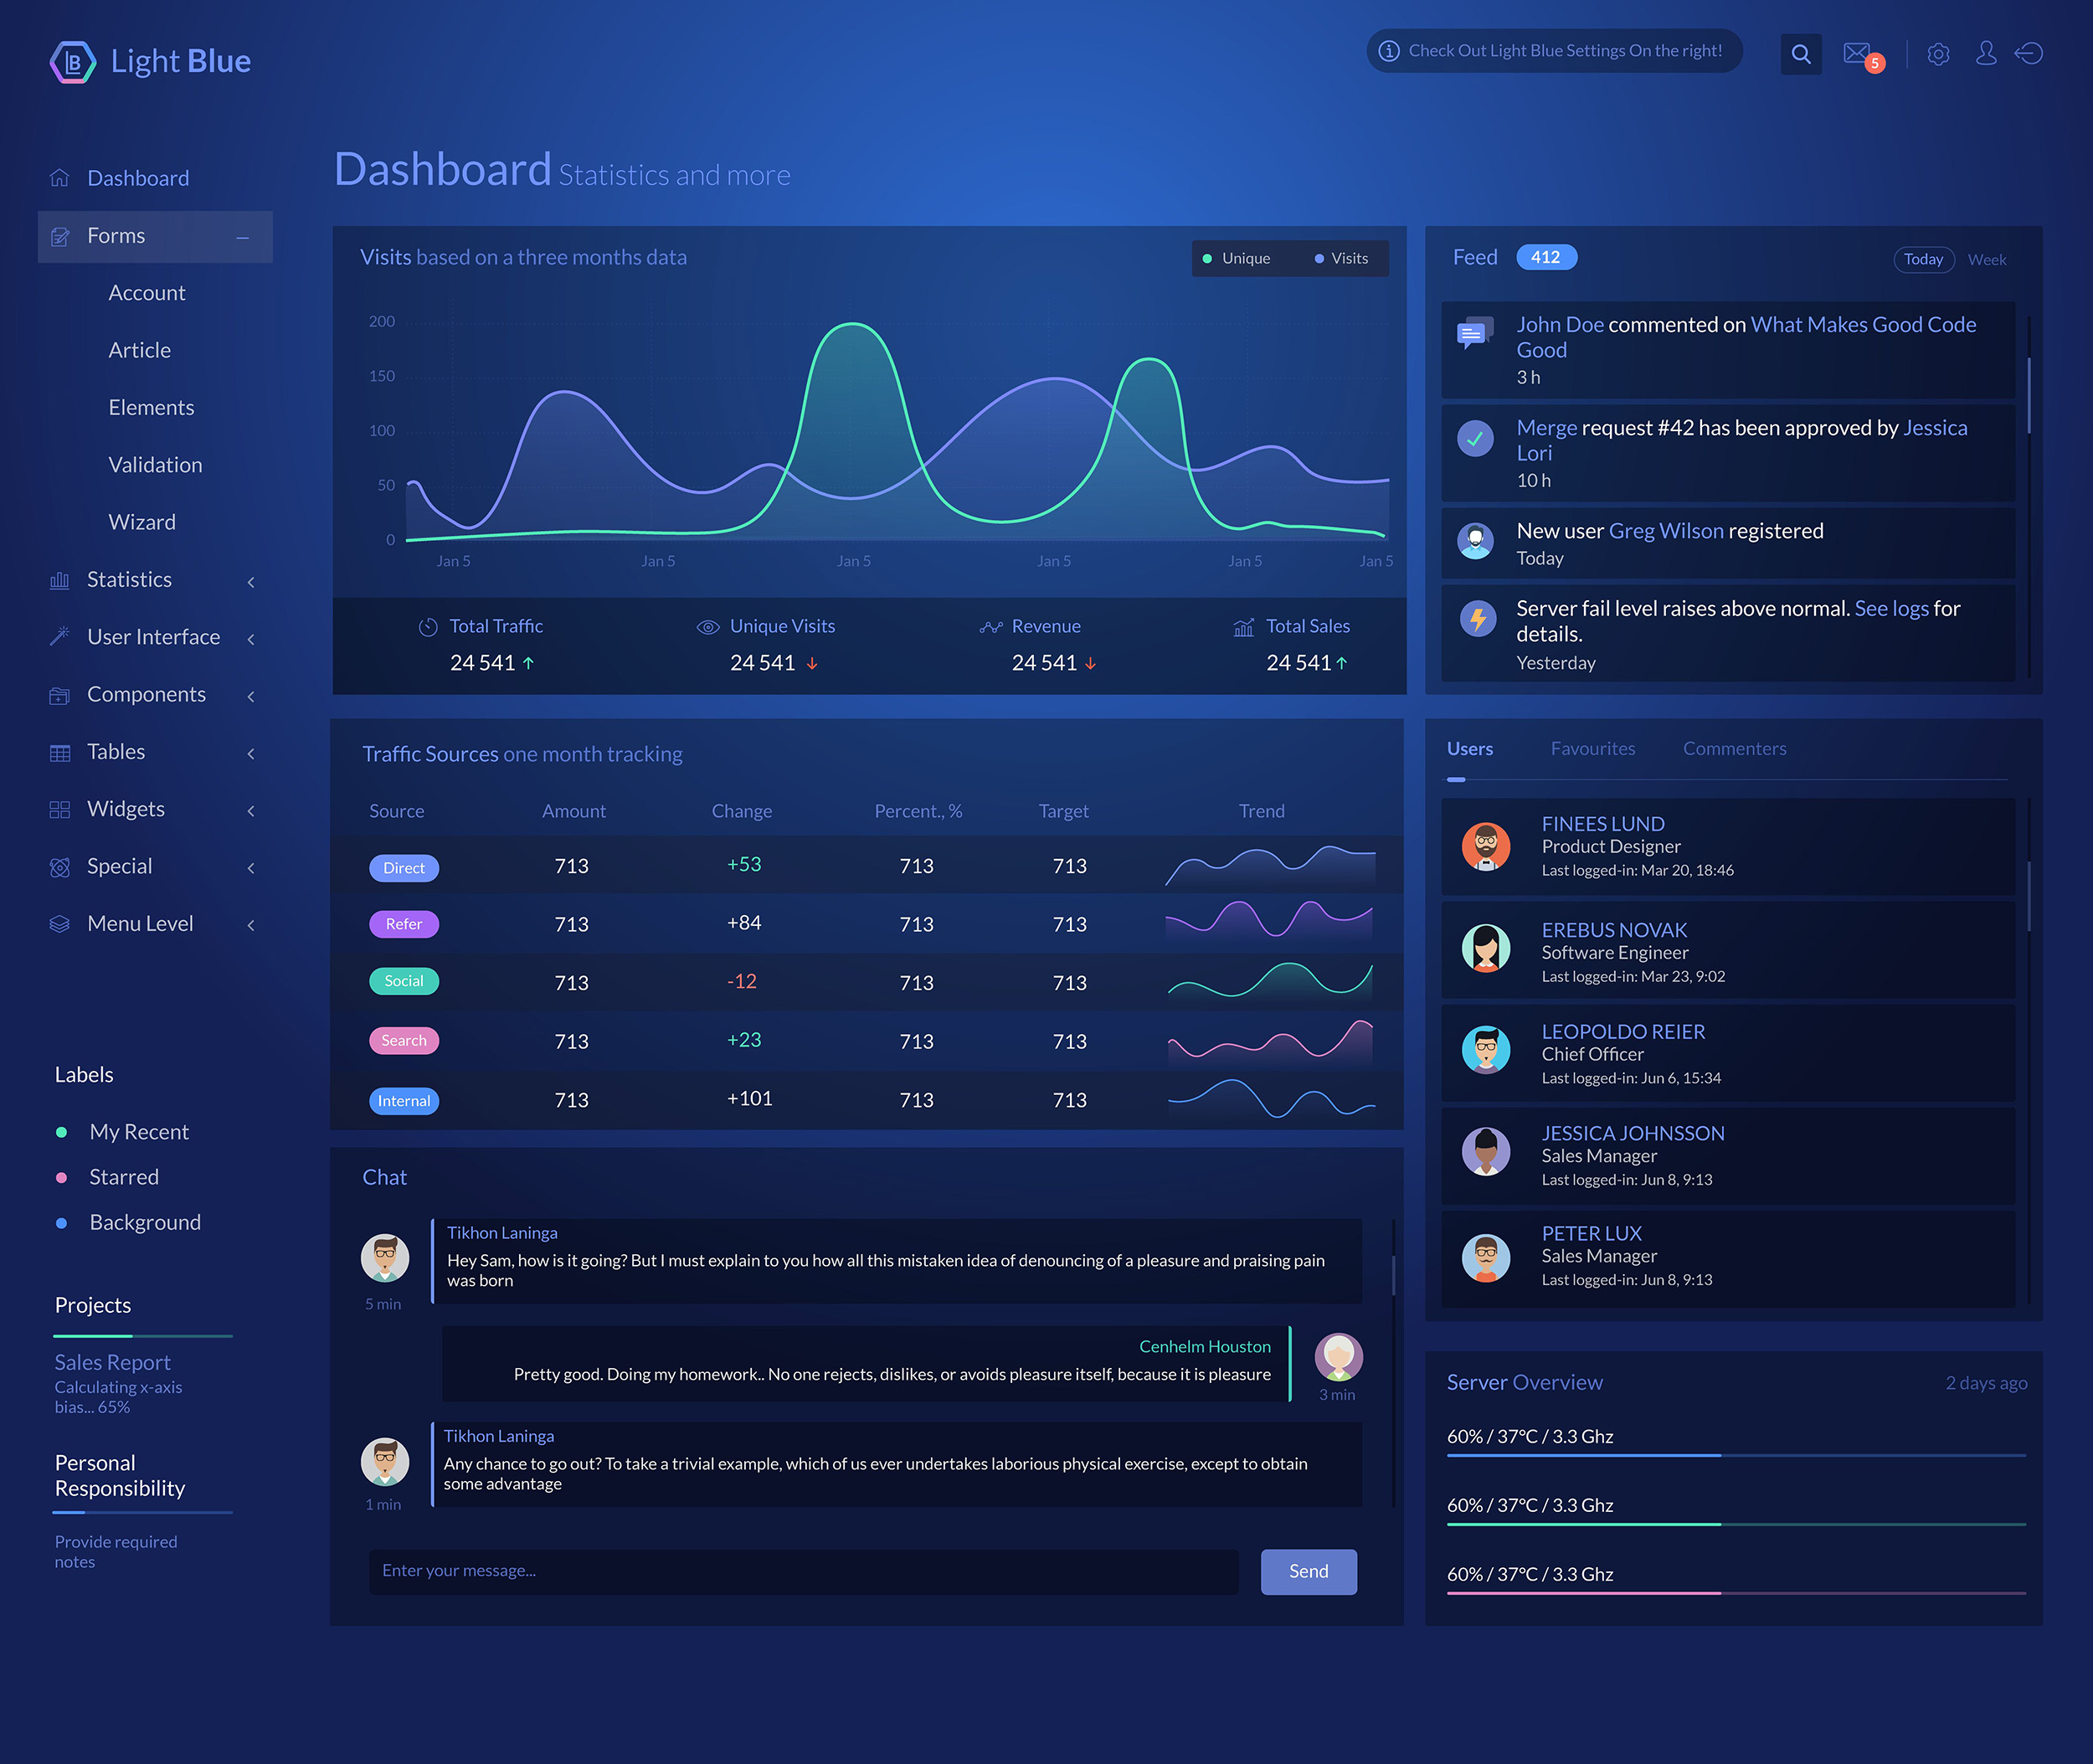Click the User Interface wand icon
2093x1764 pixels.
pyautogui.click(x=60, y=637)
